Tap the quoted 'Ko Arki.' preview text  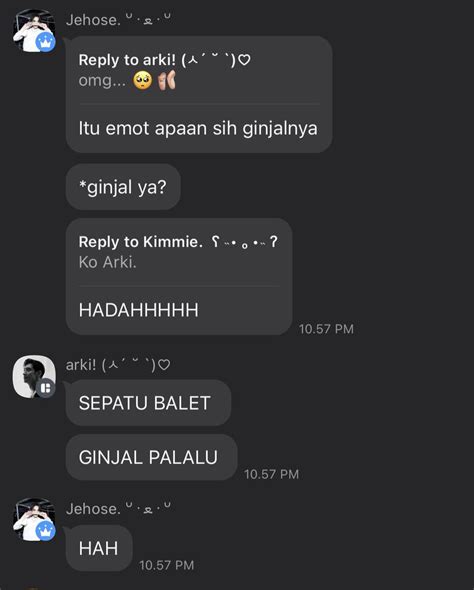108,262
